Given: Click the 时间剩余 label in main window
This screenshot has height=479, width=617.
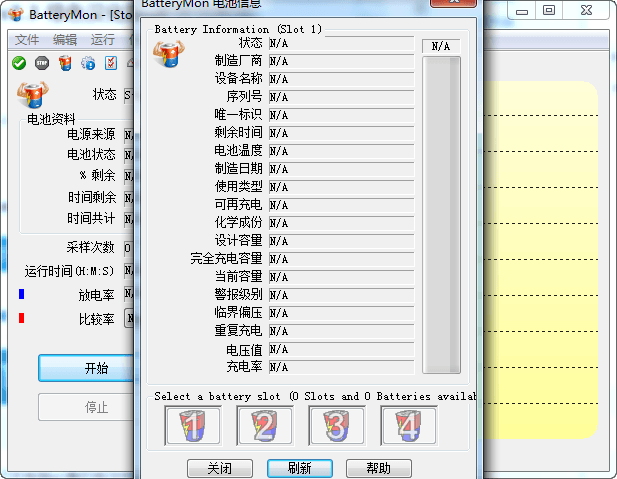Looking at the screenshot, I should click(x=92, y=197).
